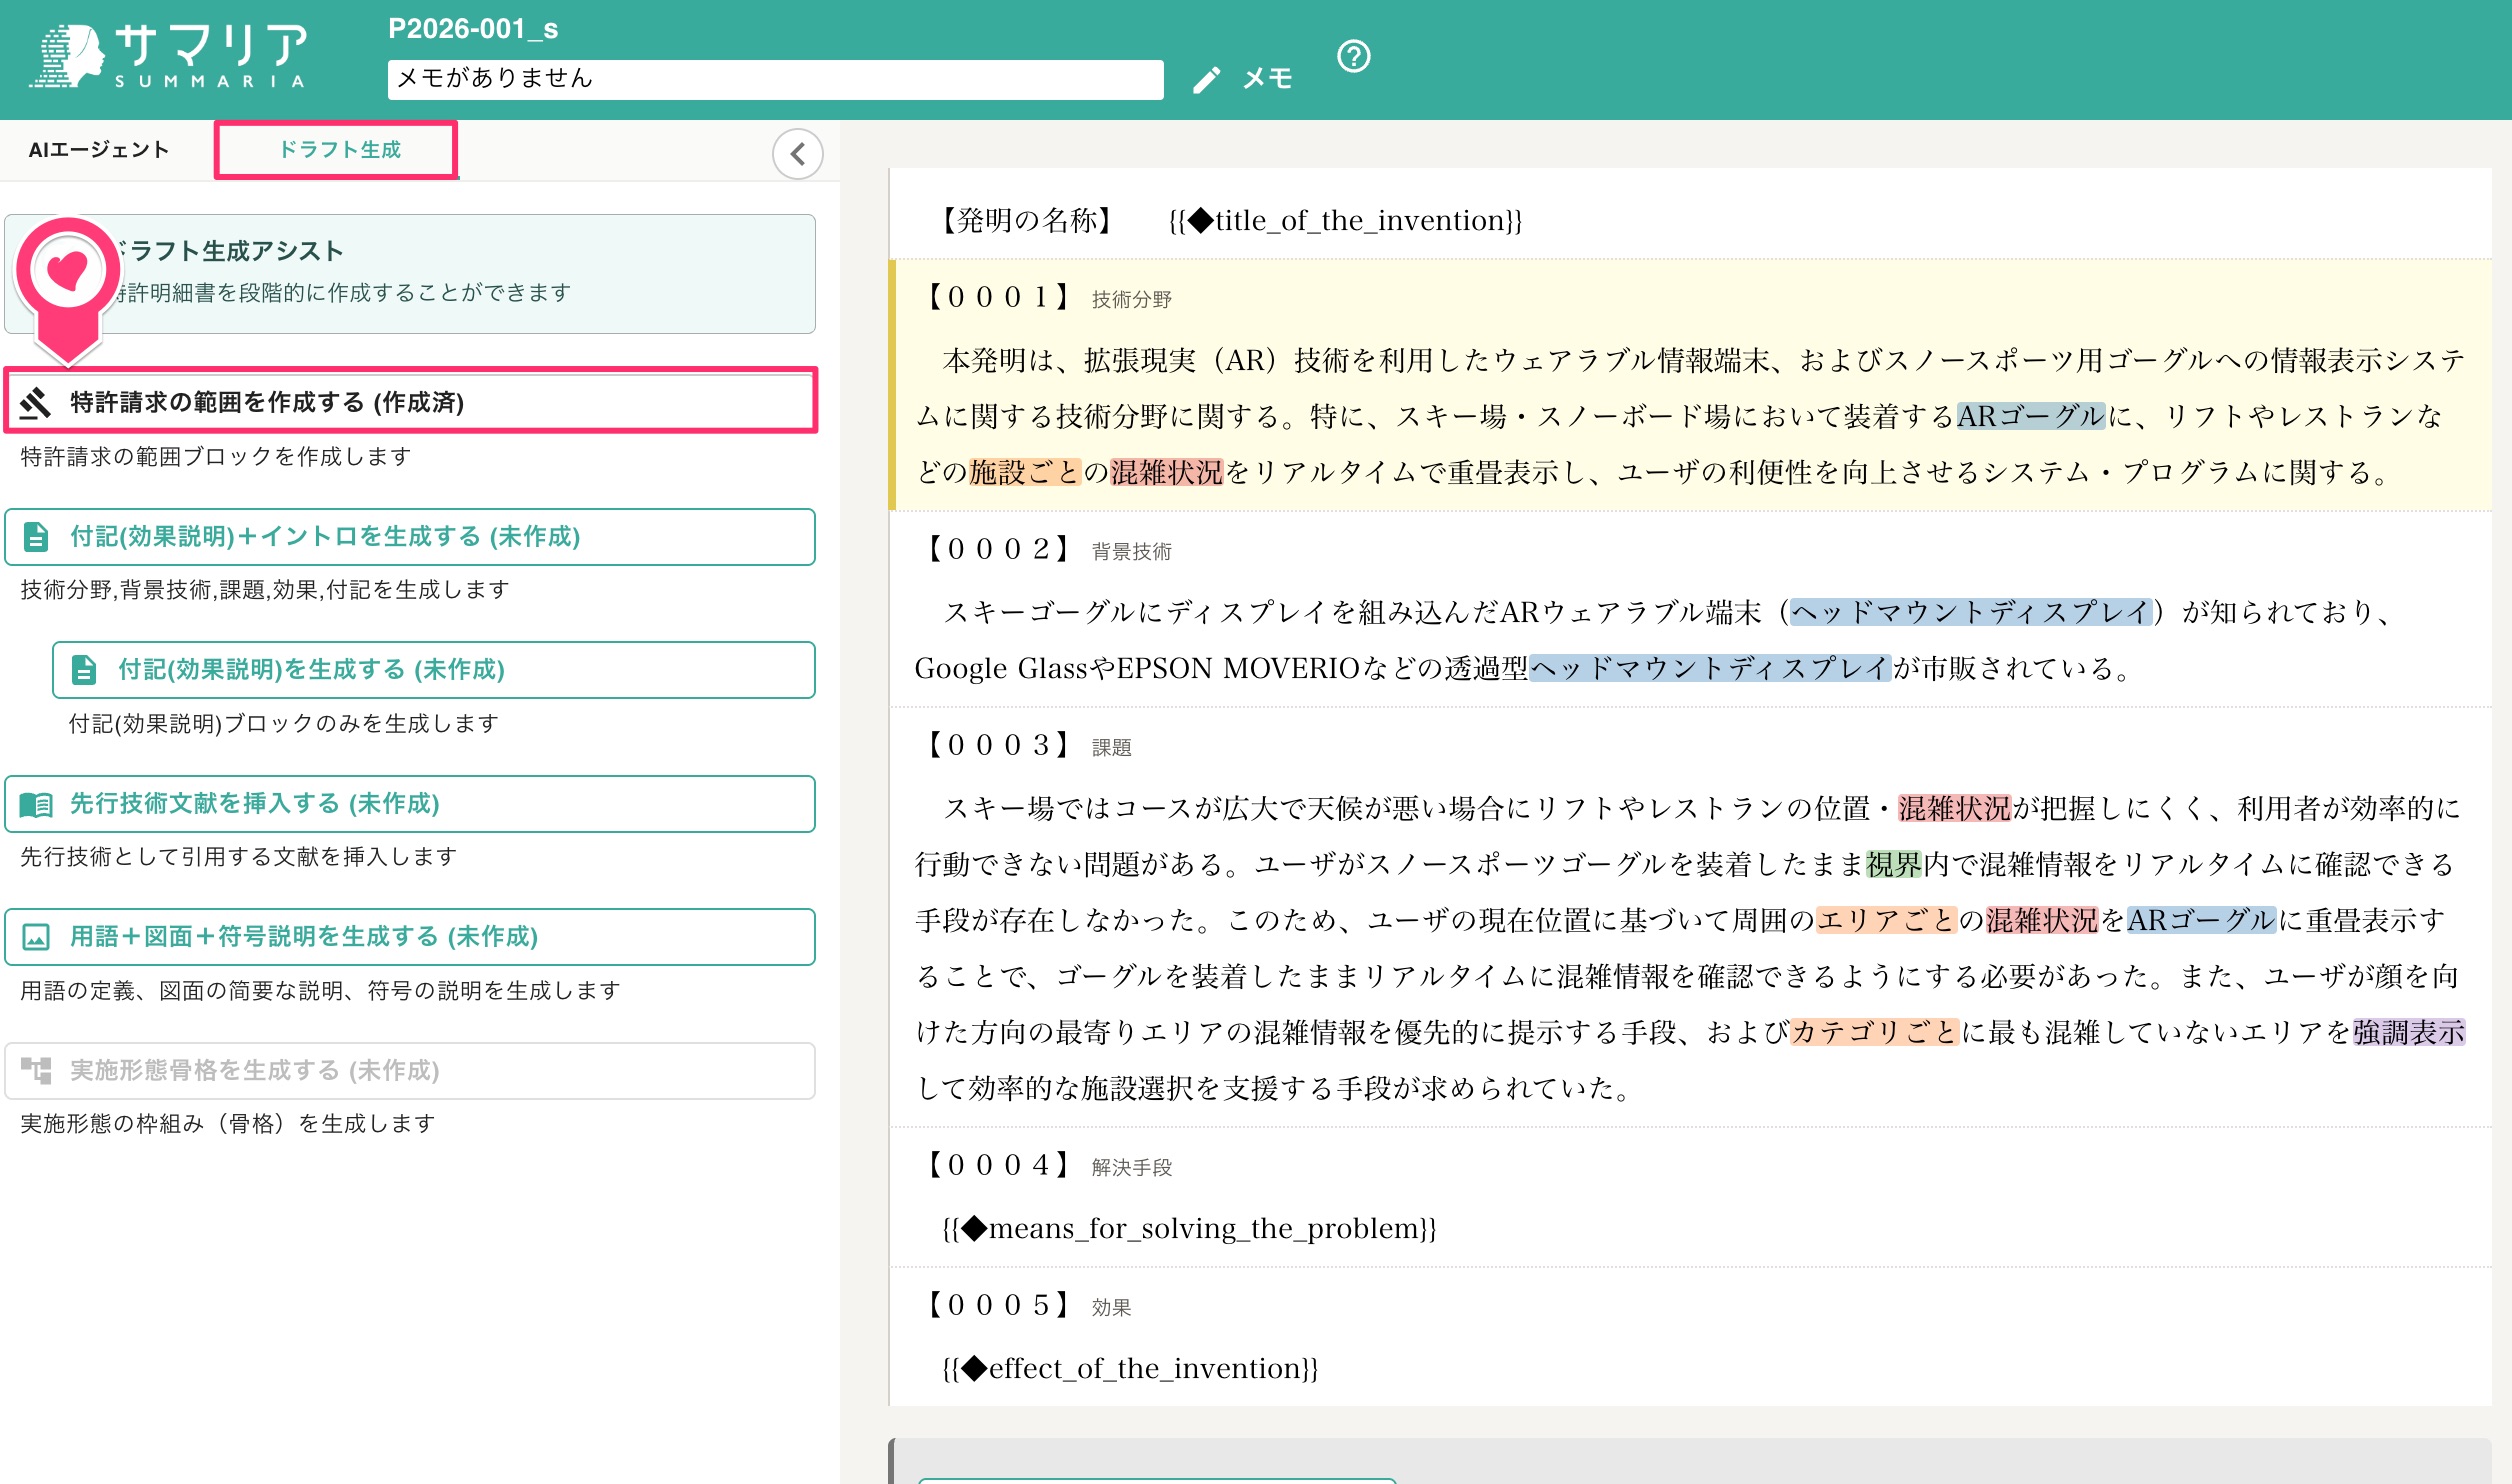Click 特許請求の範囲を作成する button
This screenshot has width=2512, height=1484.
click(411, 401)
